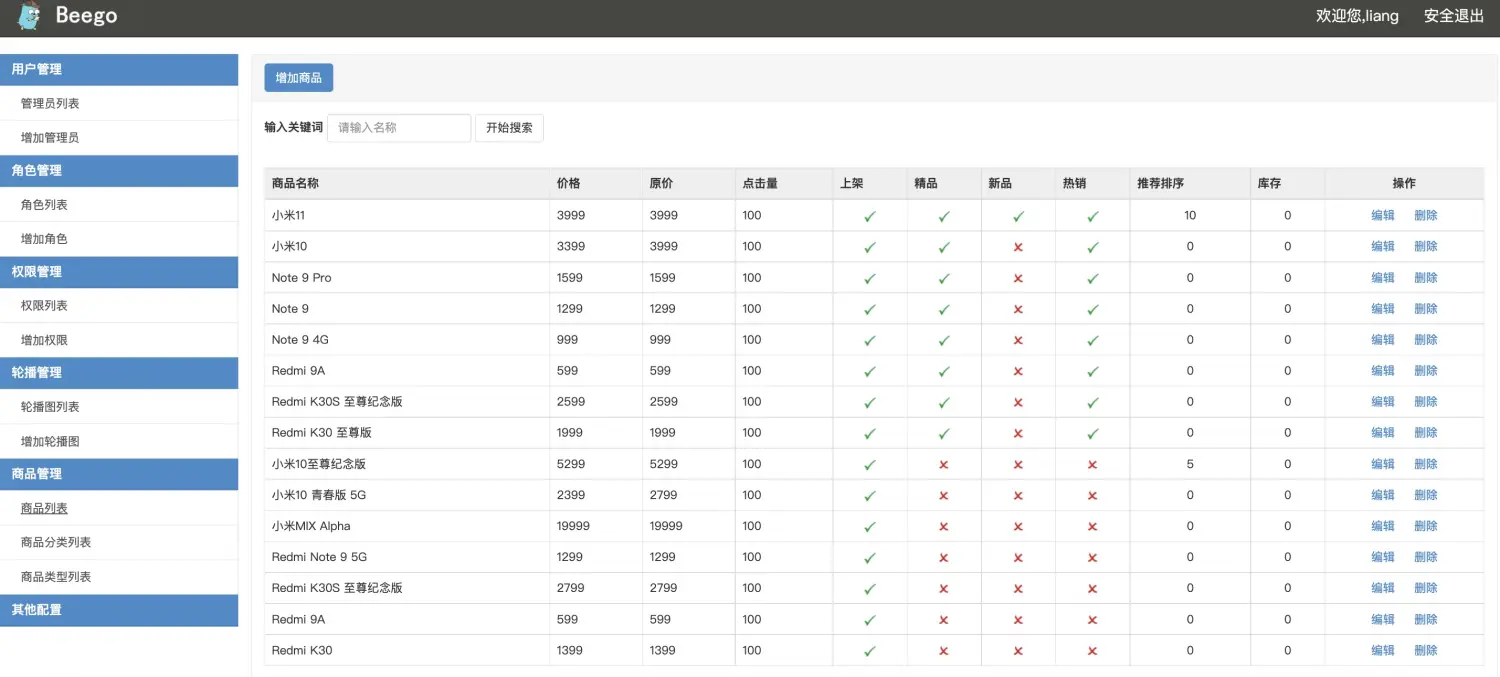This screenshot has height=677, width=1500.
Task: Open 轮播图列表 in sidebar
Action: click(50, 407)
